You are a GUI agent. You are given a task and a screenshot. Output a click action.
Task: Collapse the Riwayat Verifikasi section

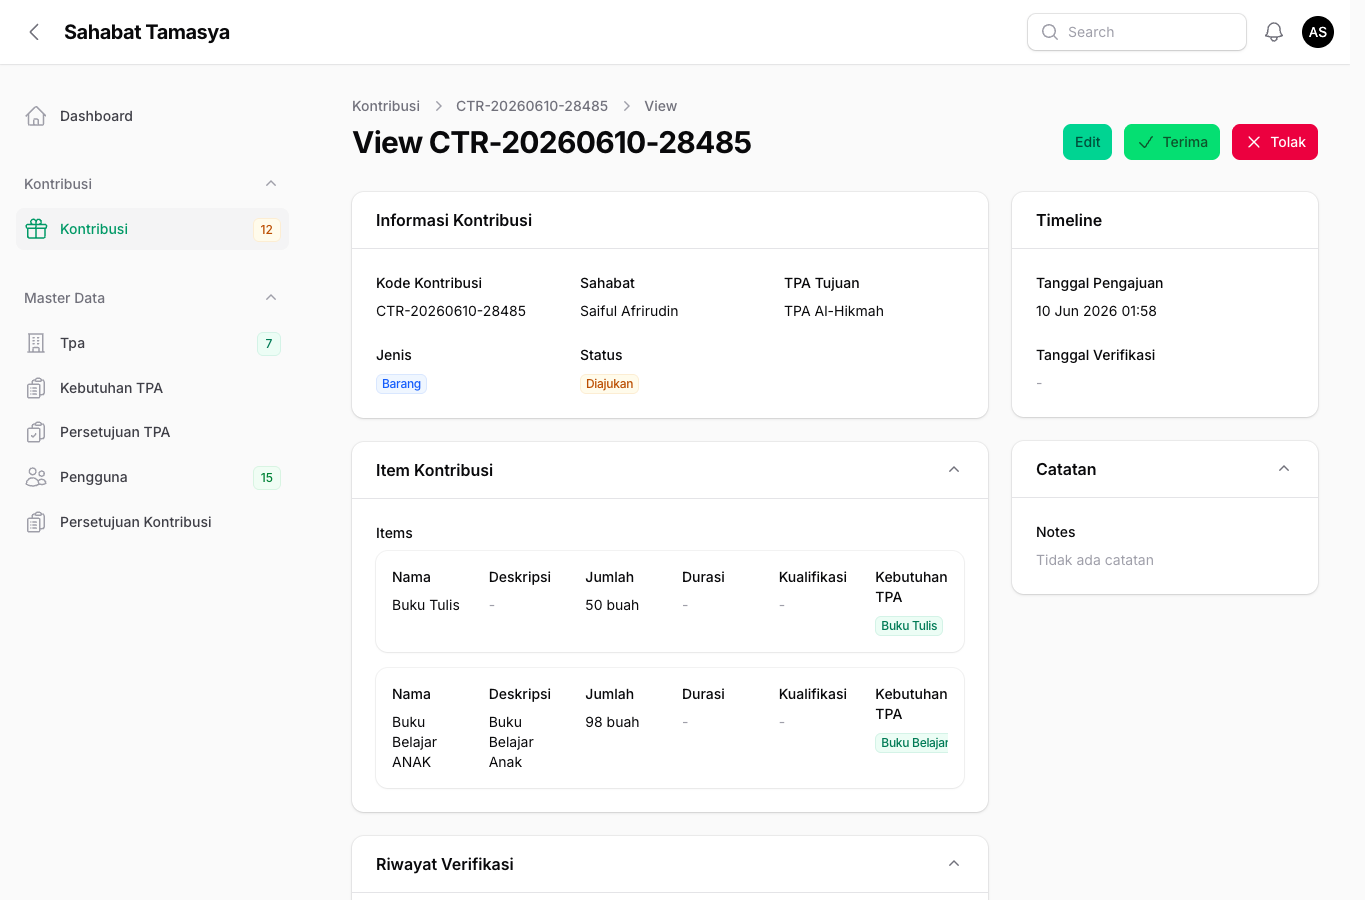[x=954, y=864]
